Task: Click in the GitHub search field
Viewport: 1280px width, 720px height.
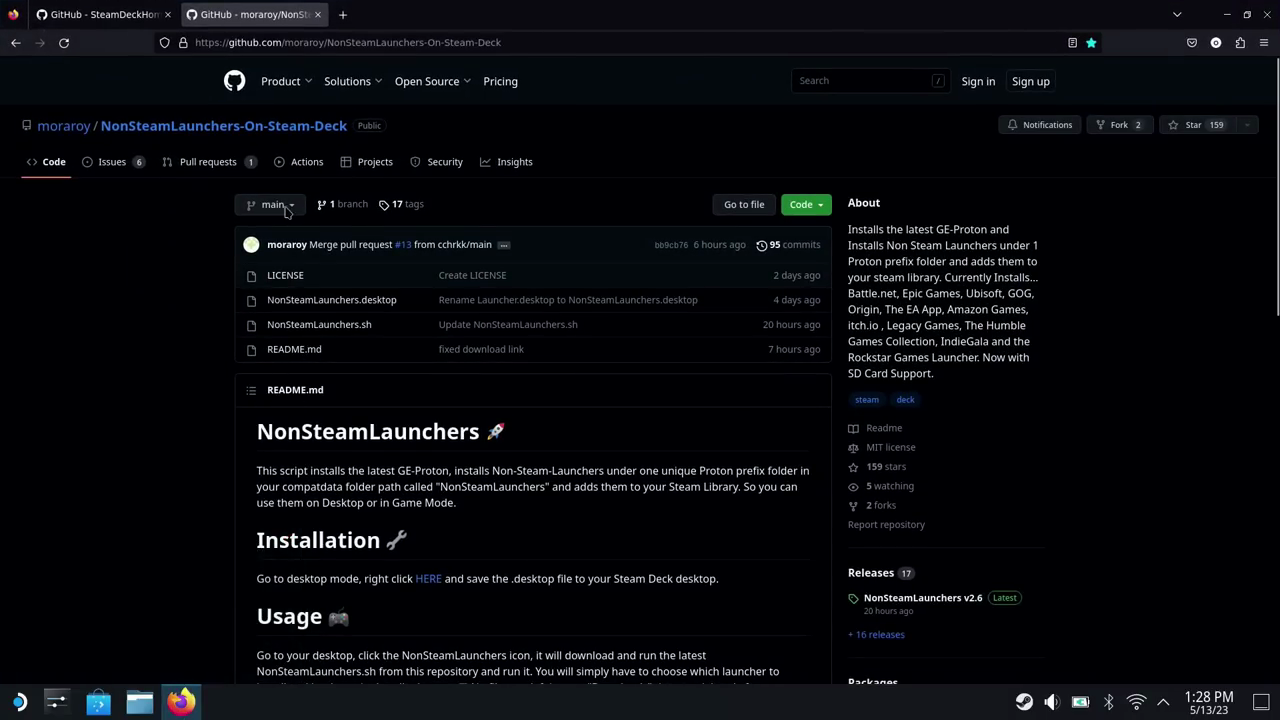Action: pos(870,81)
